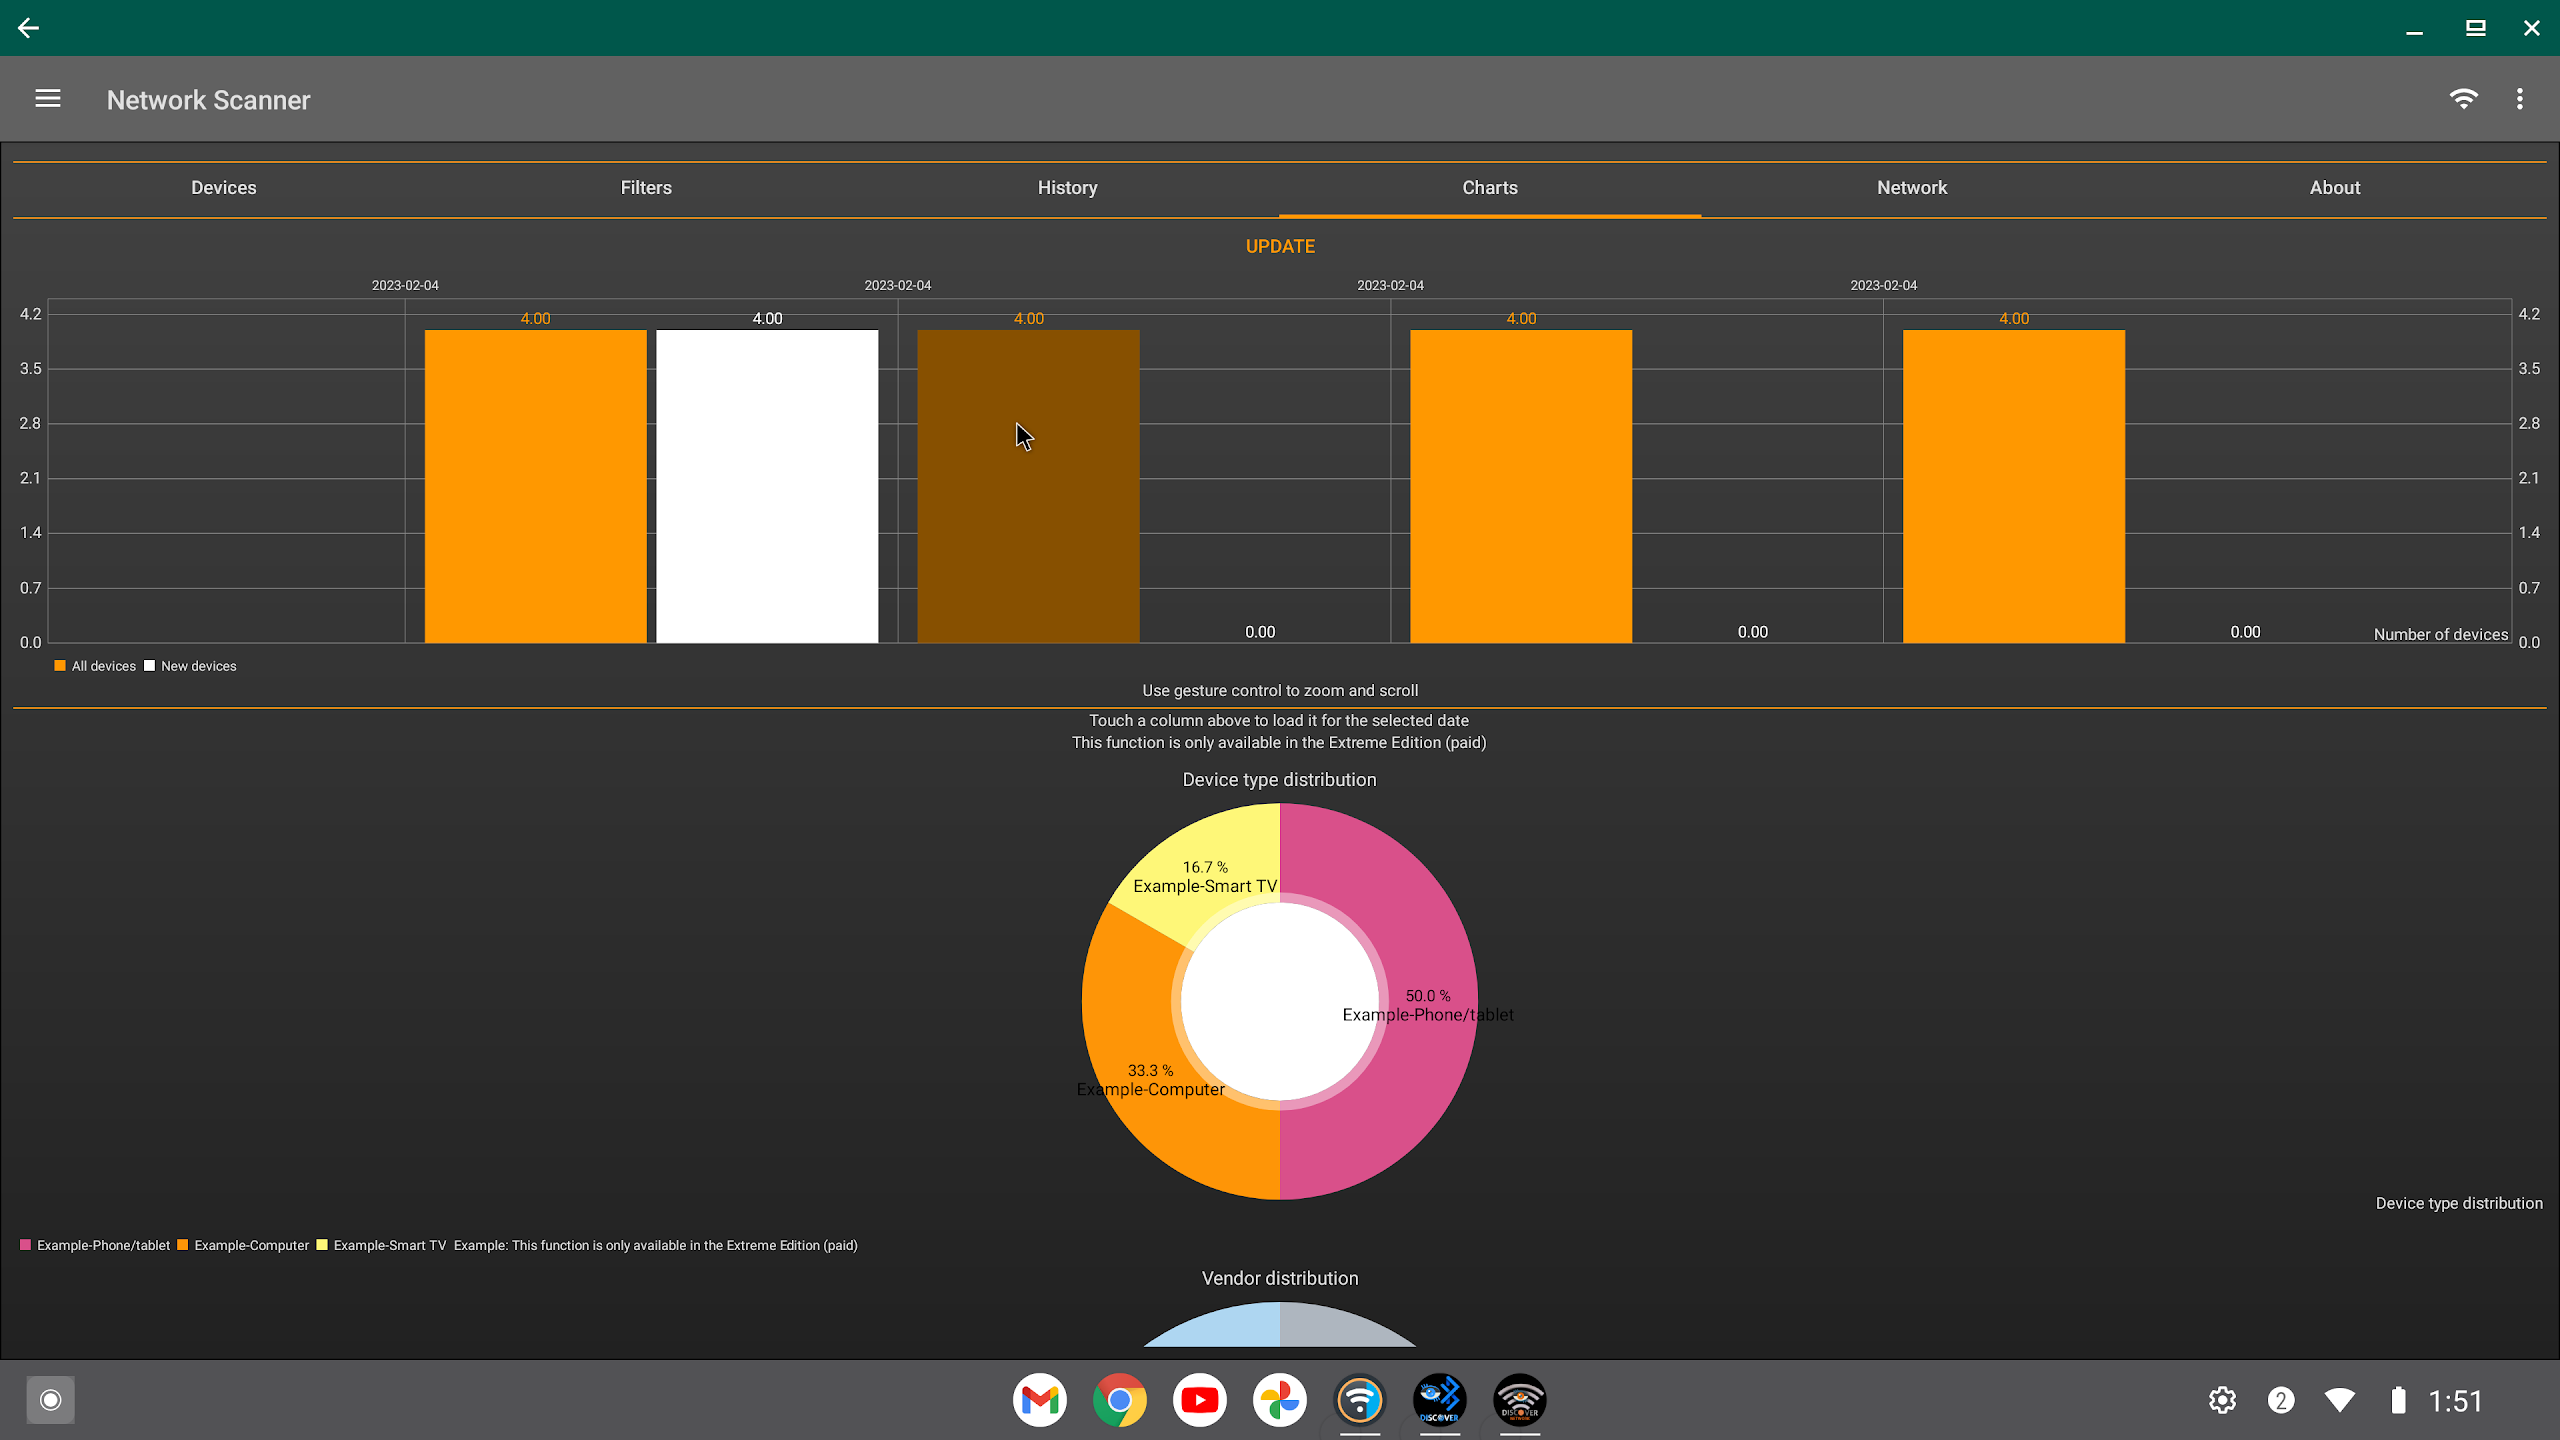
Task: Open system settings gear in tray
Action: click(x=2222, y=1400)
